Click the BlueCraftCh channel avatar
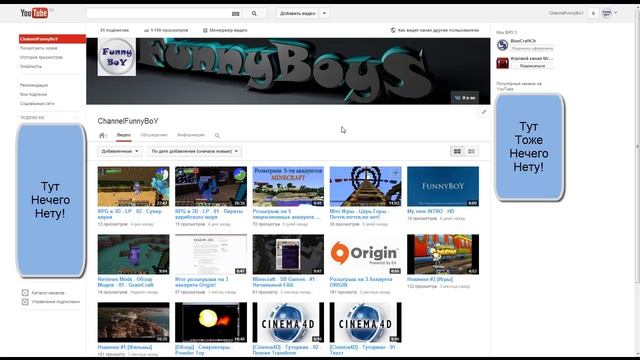Viewport: 640px width, 360px height. pyautogui.click(x=502, y=45)
